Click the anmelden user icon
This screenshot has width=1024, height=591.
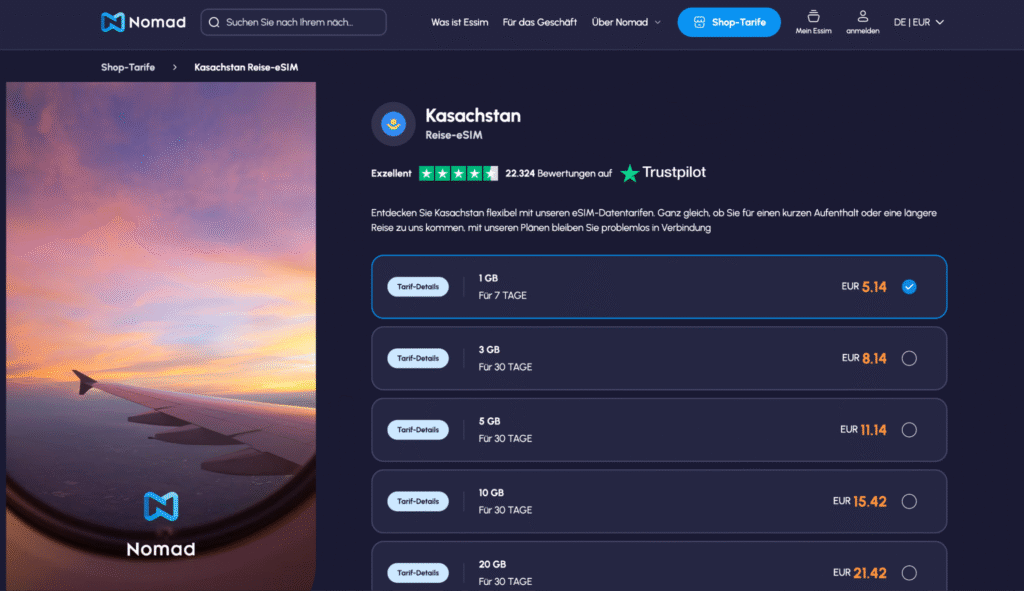tap(862, 18)
